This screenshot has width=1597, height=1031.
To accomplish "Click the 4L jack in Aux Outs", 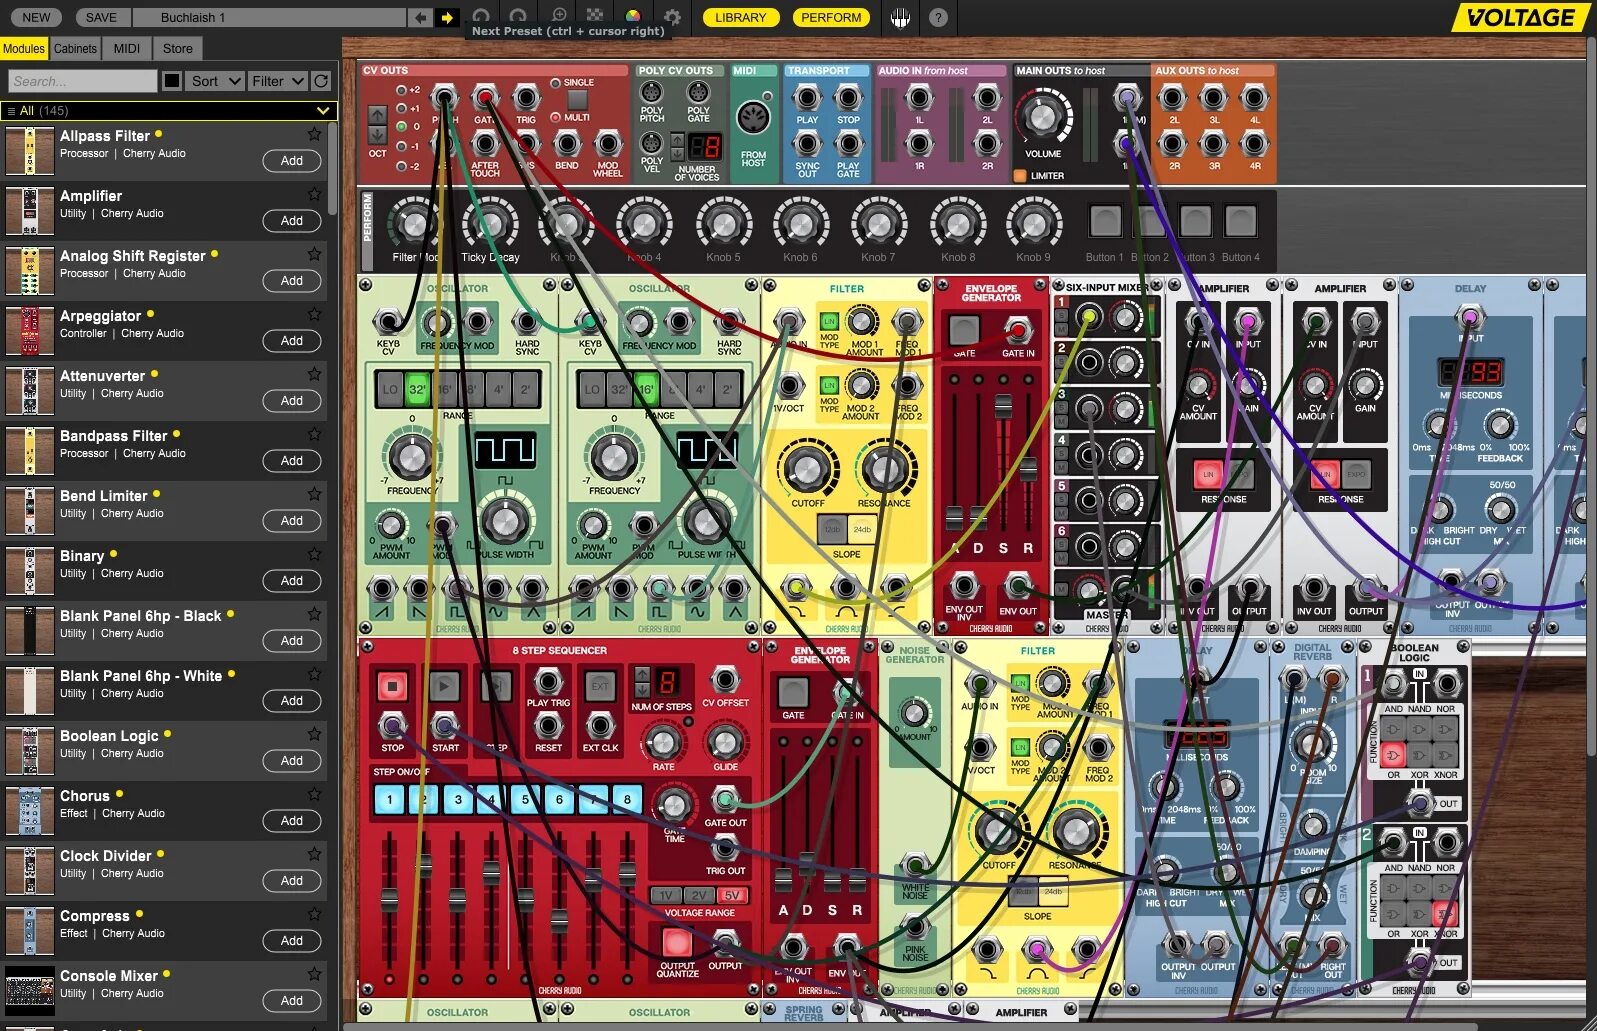I will 1254,98.
